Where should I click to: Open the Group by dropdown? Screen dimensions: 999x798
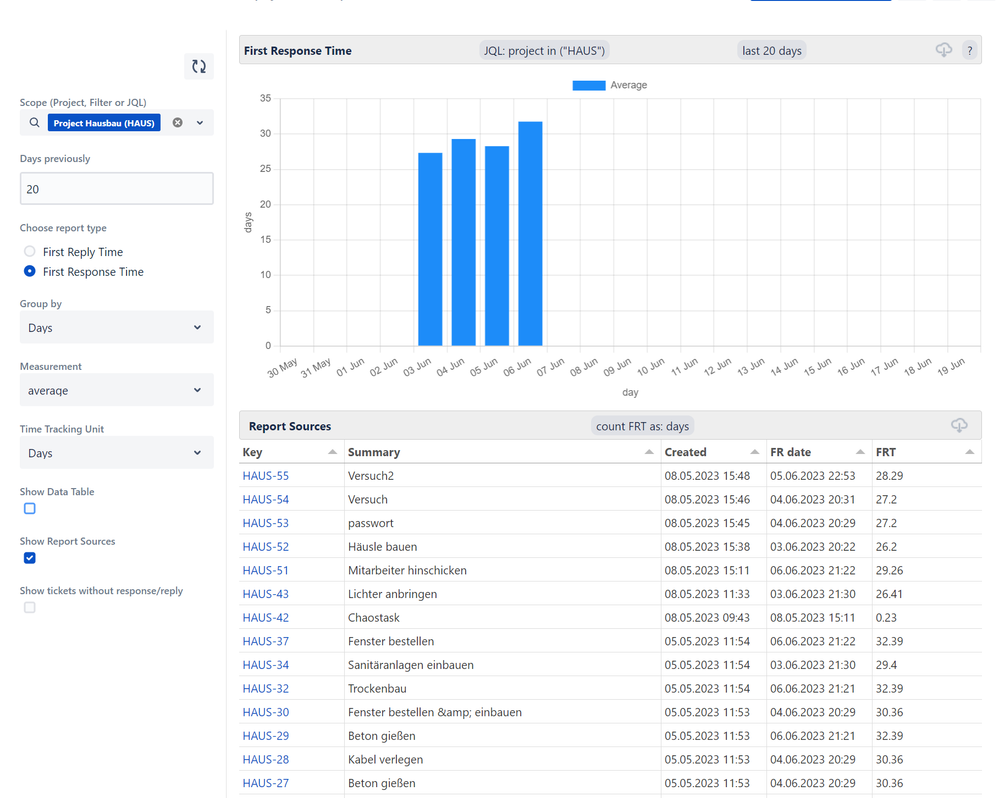116,328
